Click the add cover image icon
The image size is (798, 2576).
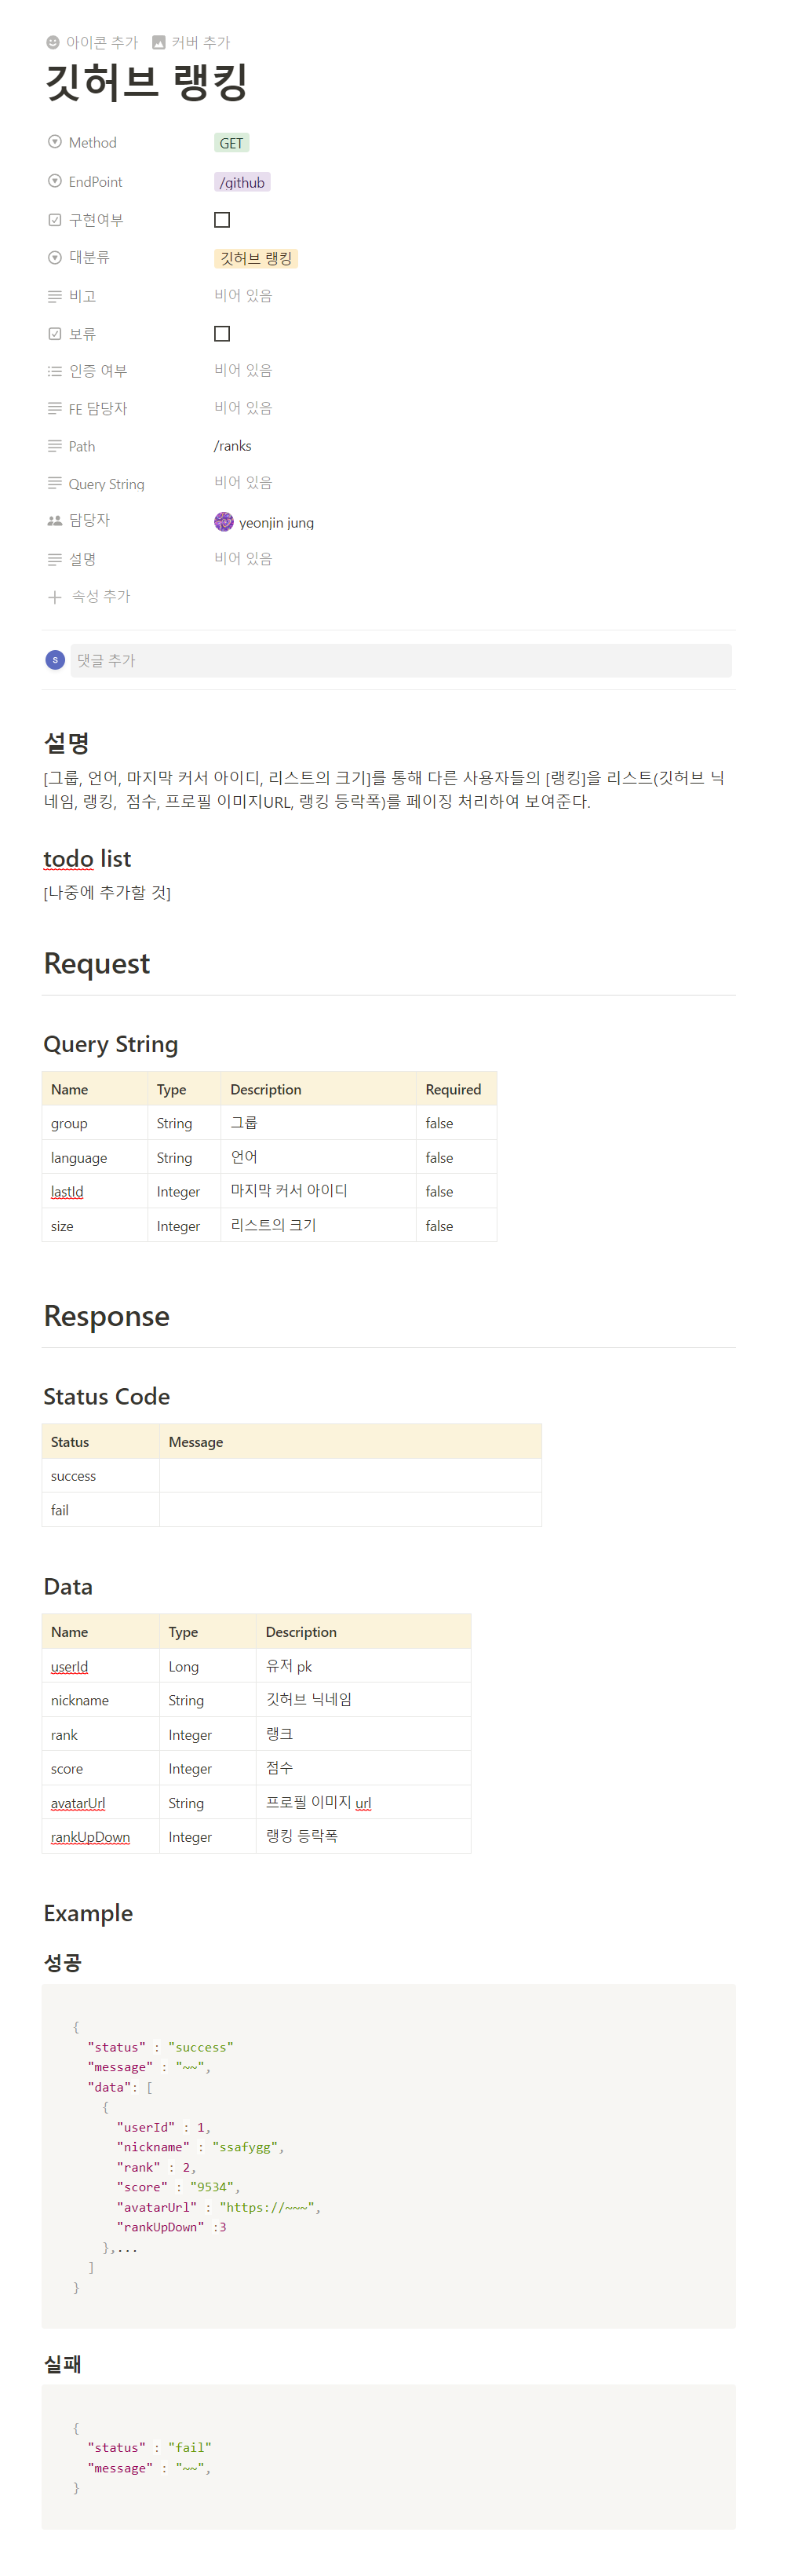tap(158, 42)
